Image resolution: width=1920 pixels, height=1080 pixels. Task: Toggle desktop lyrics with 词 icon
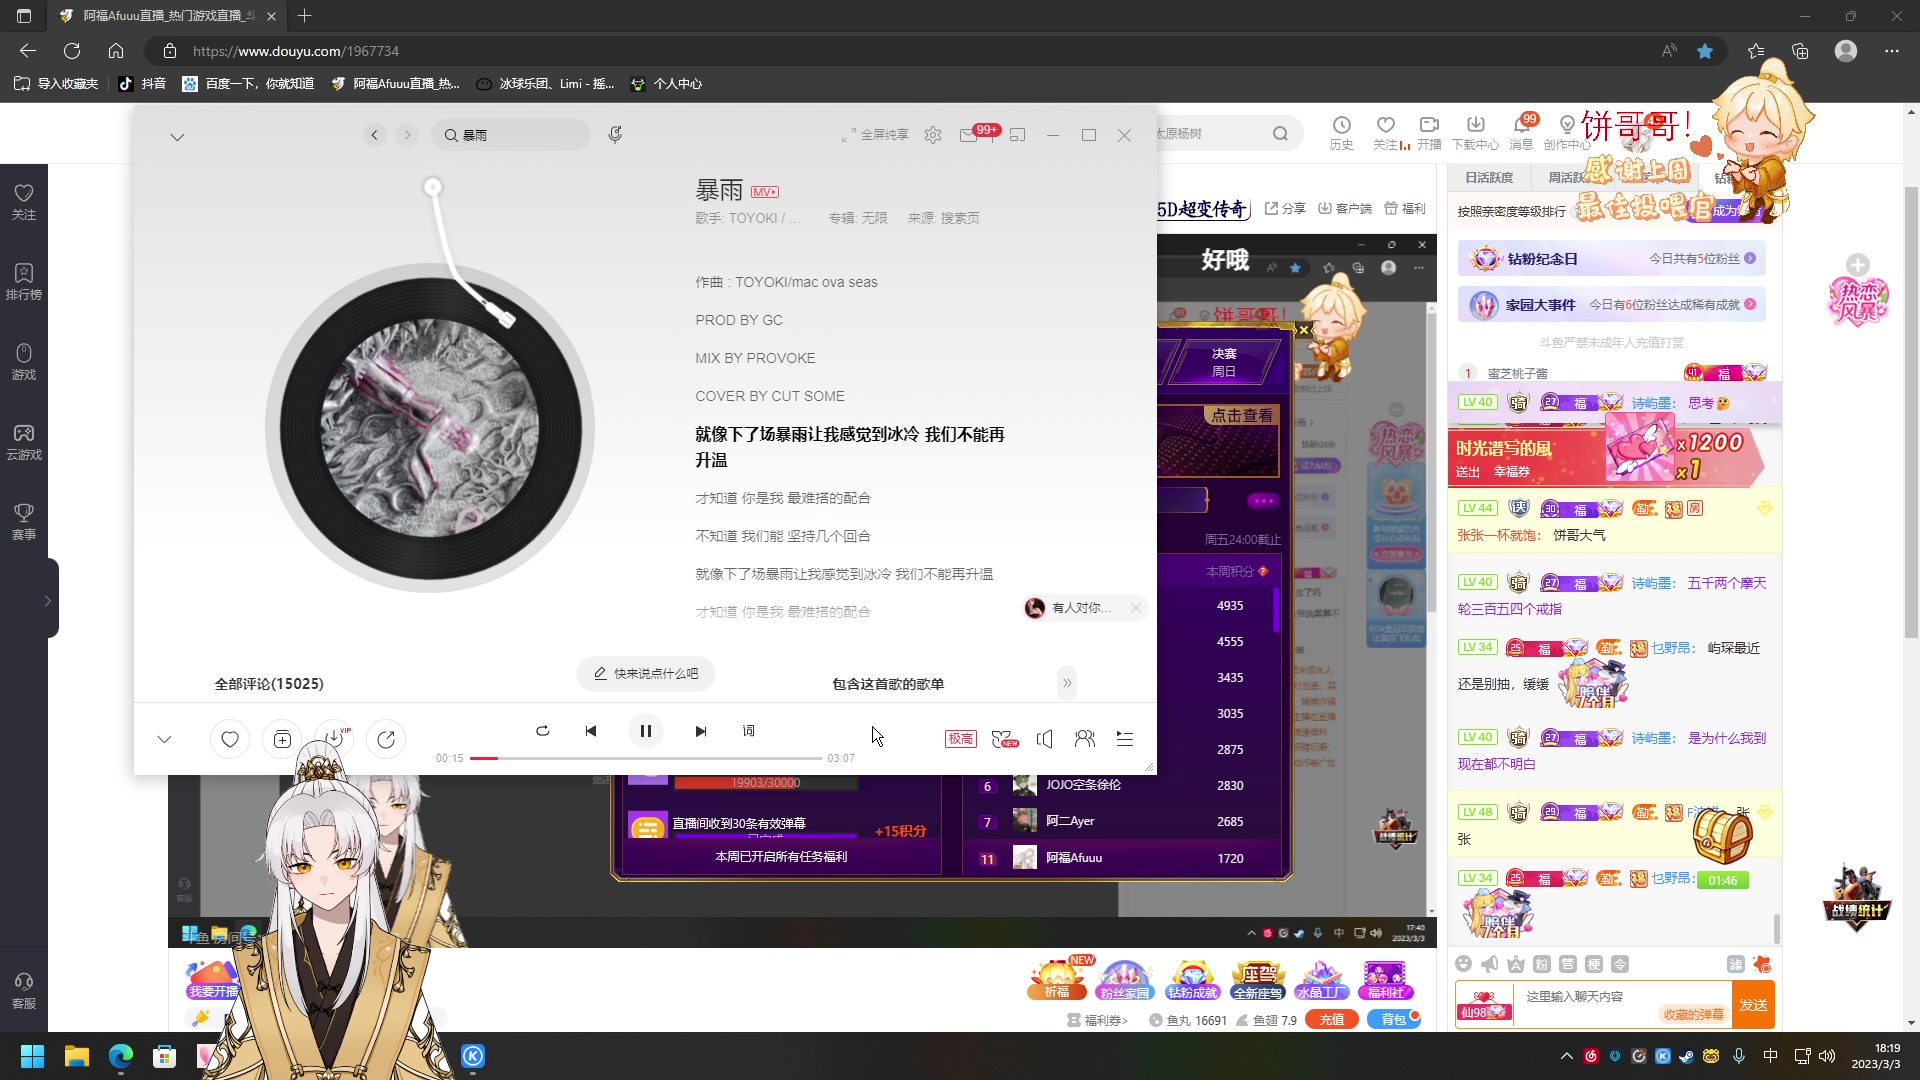[749, 731]
